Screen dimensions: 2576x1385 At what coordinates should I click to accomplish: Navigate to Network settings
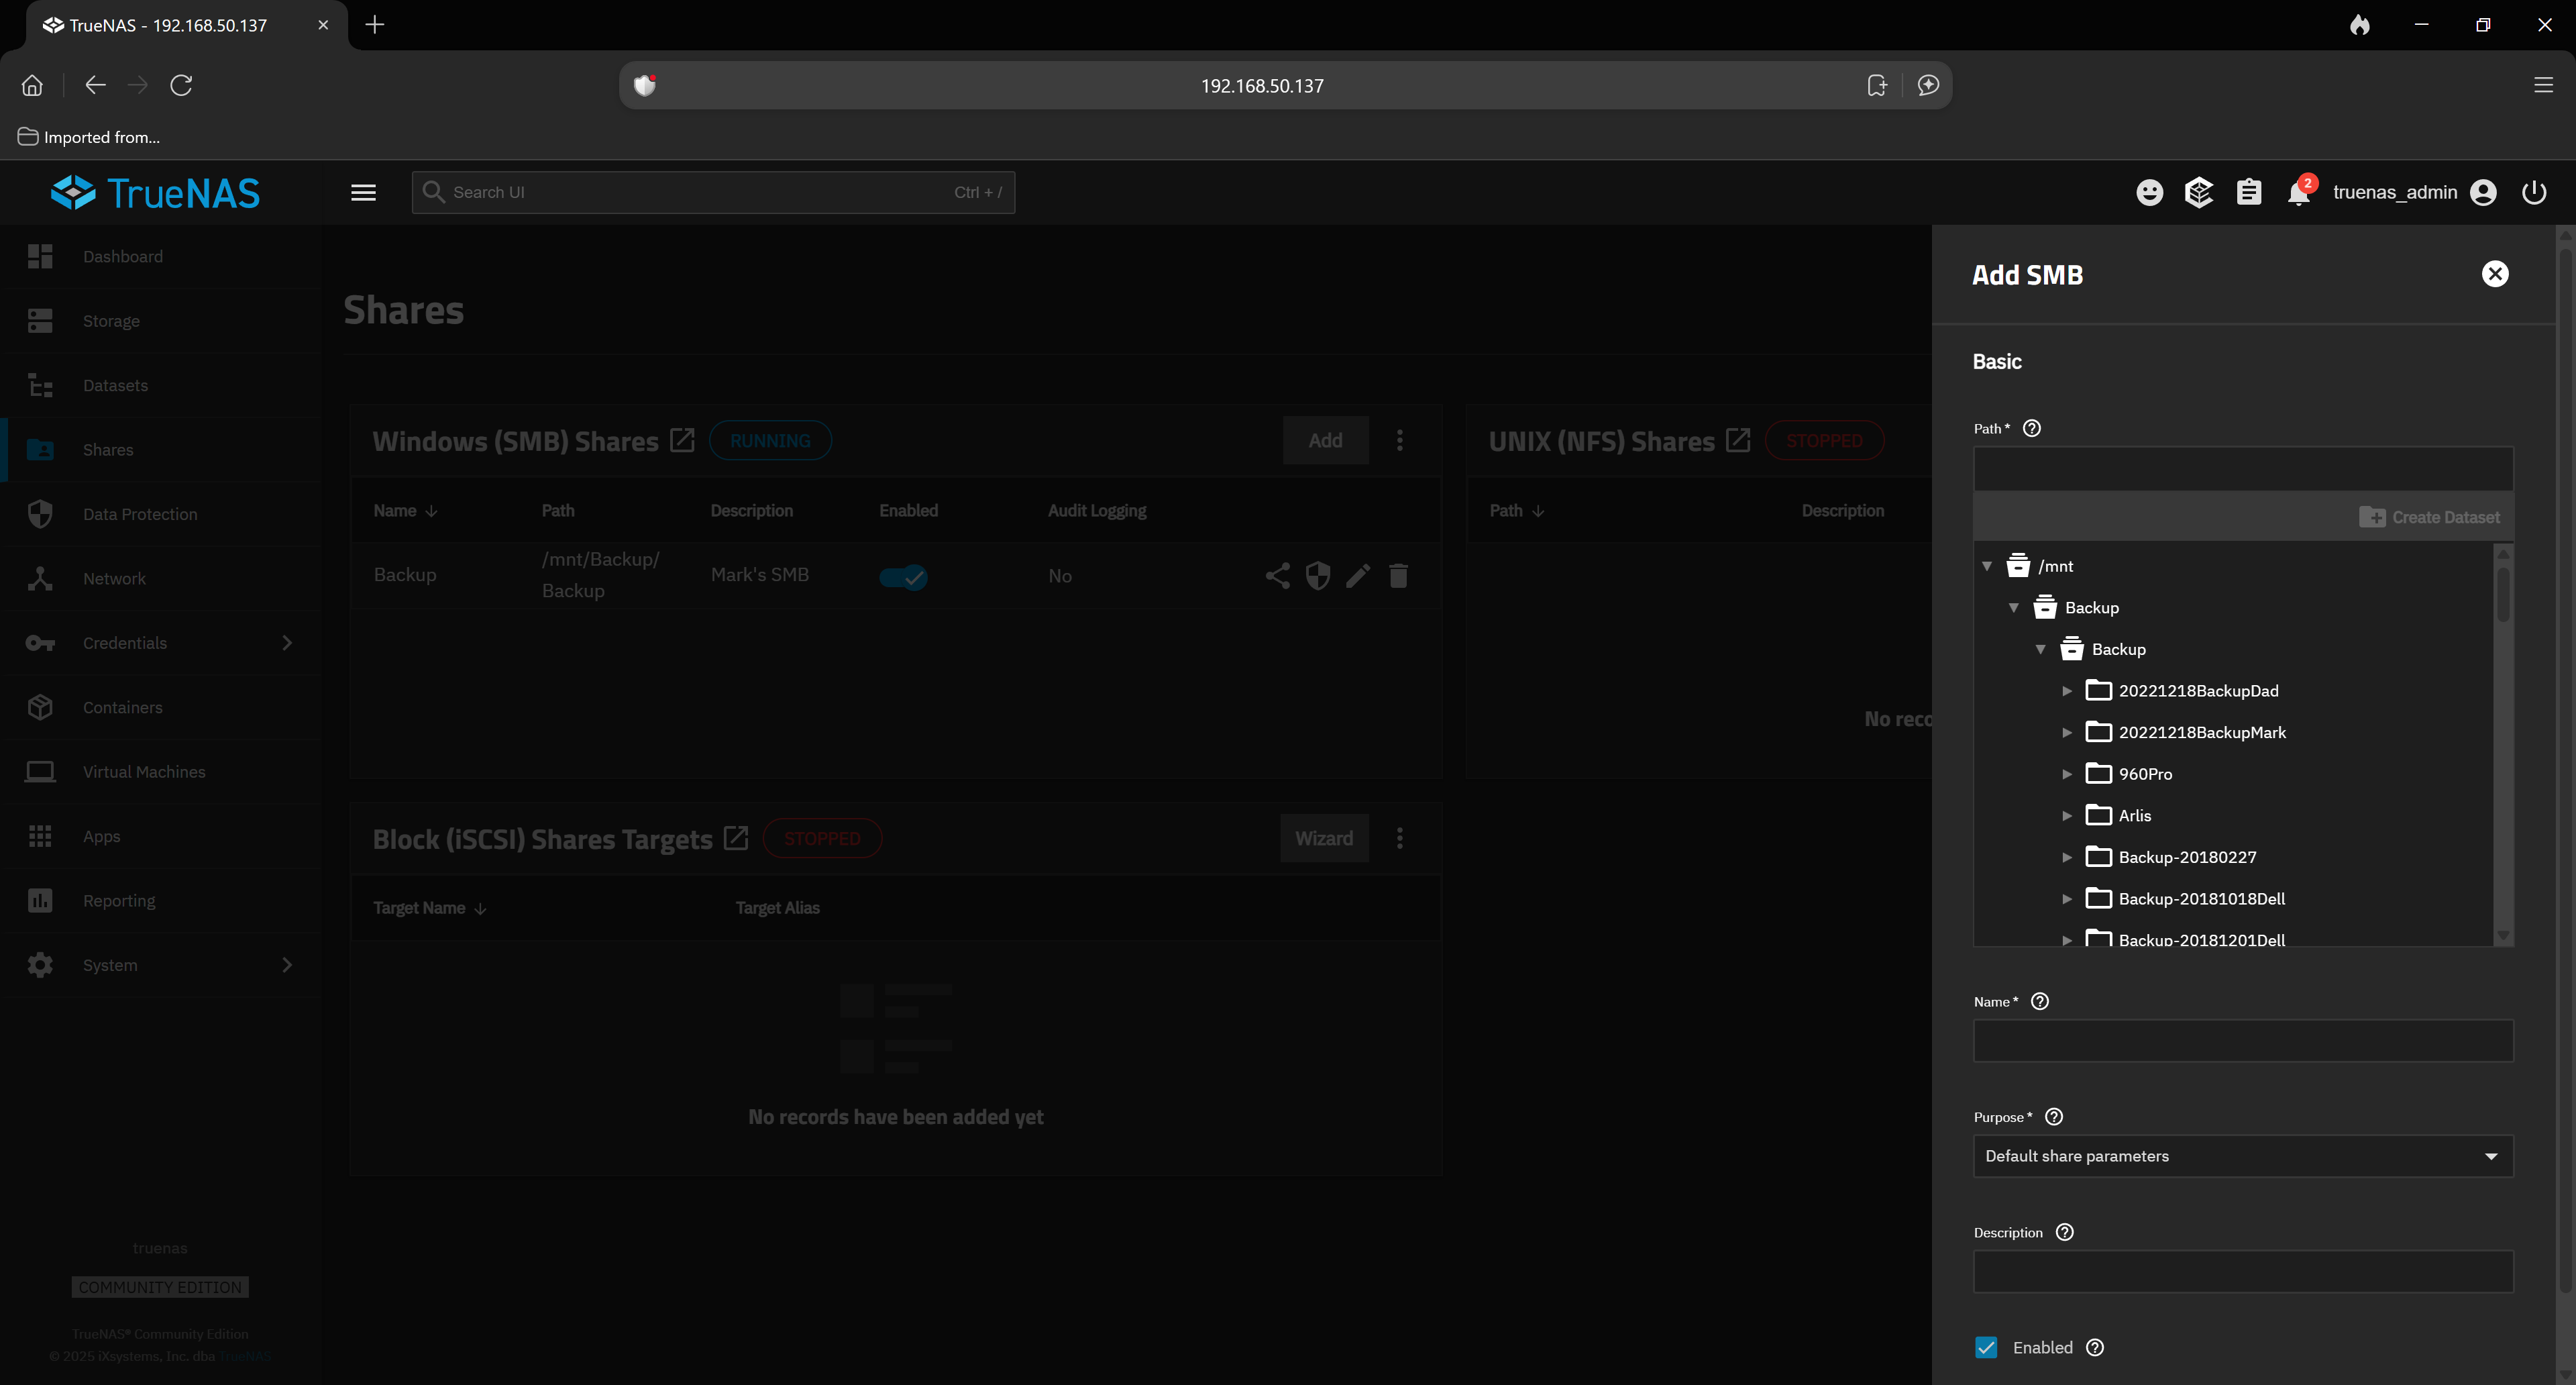click(x=161, y=578)
